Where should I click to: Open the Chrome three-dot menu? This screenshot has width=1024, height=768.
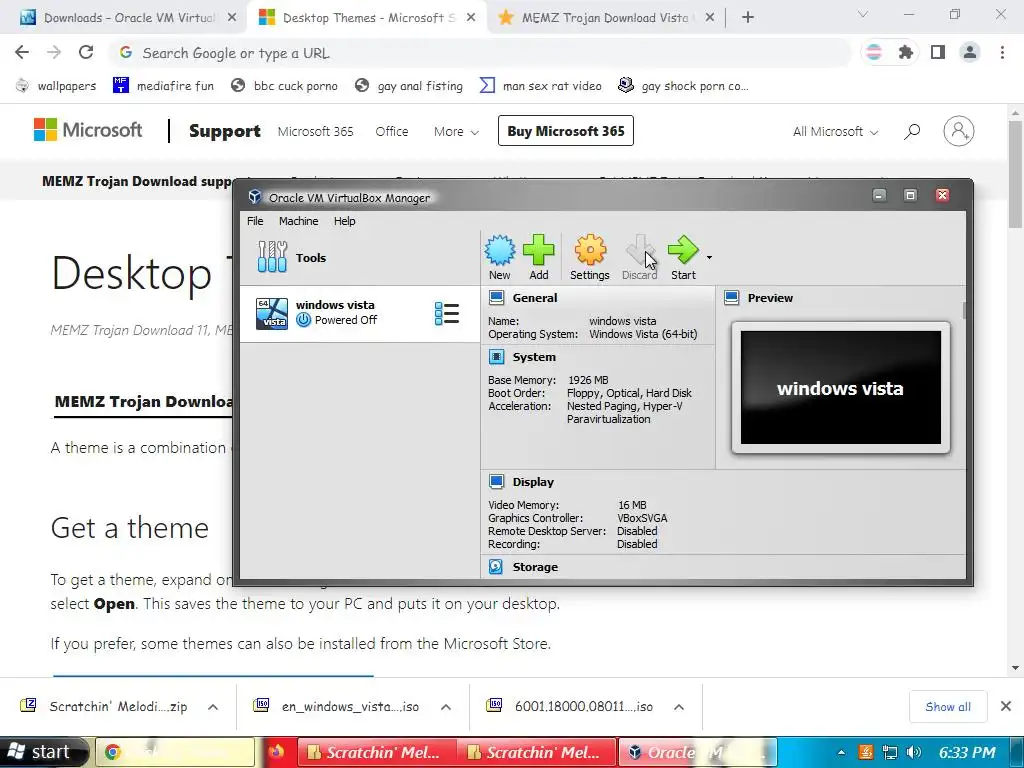(1002, 52)
